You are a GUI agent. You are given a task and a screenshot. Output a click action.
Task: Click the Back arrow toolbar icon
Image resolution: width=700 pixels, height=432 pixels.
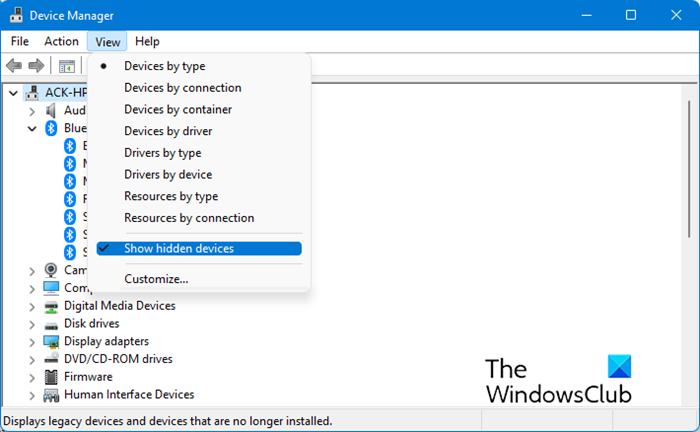coord(14,66)
